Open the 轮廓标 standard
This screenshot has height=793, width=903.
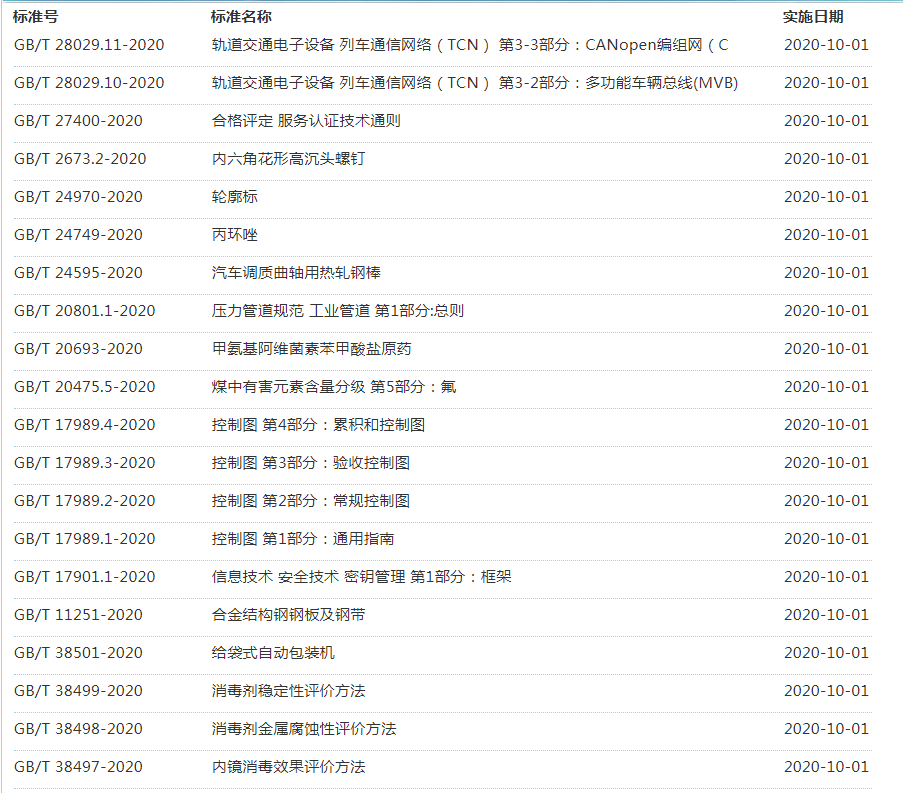tap(234, 197)
